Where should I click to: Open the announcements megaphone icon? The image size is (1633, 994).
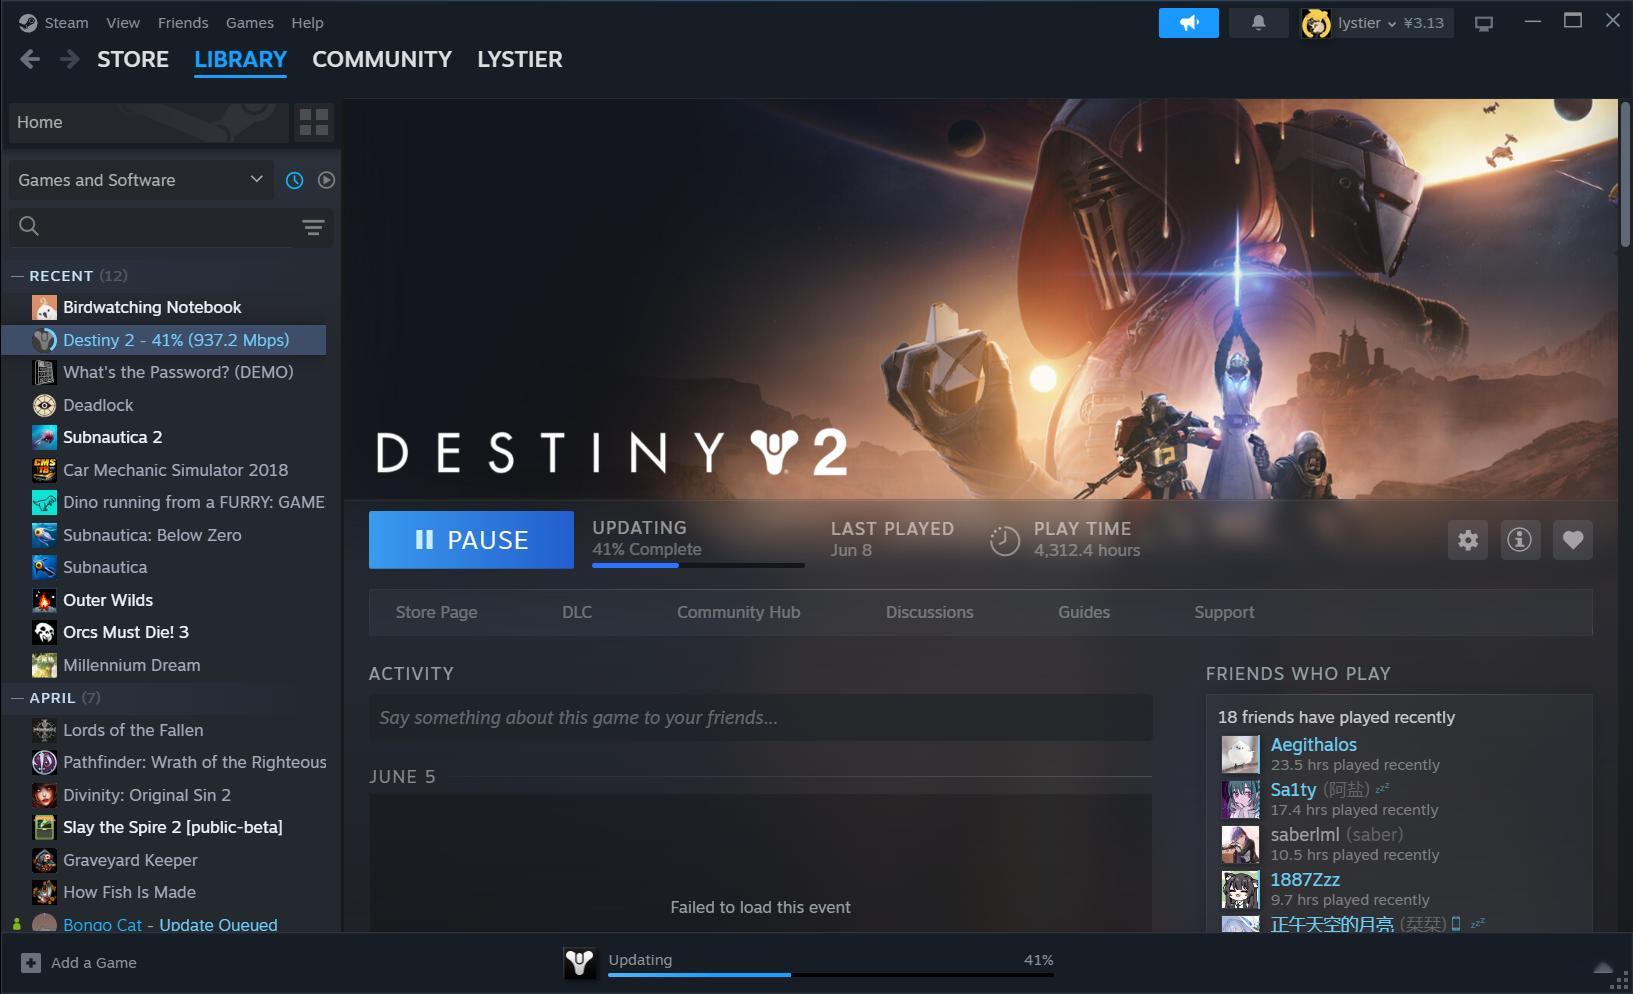[x=1188, y=22]
